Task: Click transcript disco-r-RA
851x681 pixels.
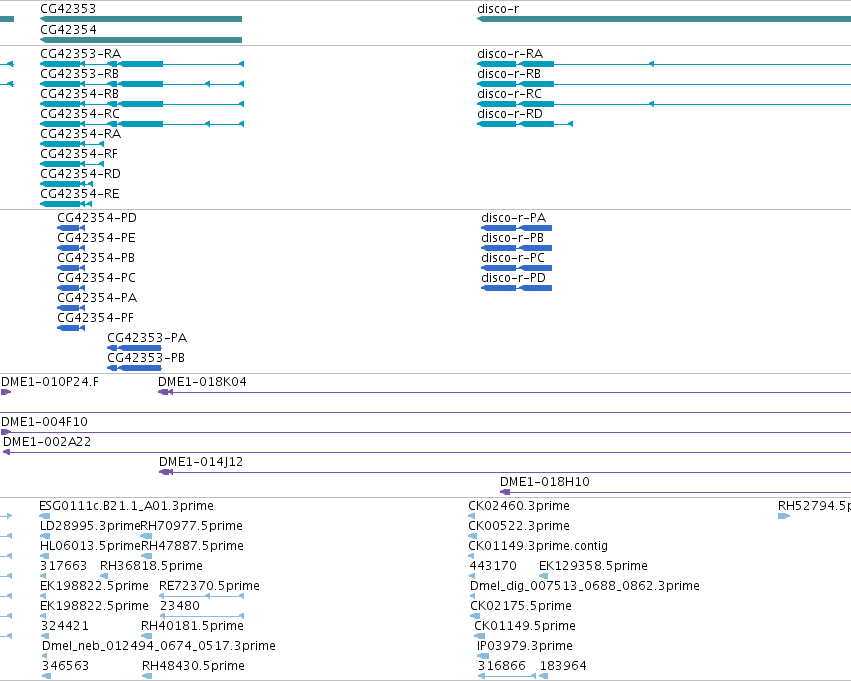Action: (664, 64)
